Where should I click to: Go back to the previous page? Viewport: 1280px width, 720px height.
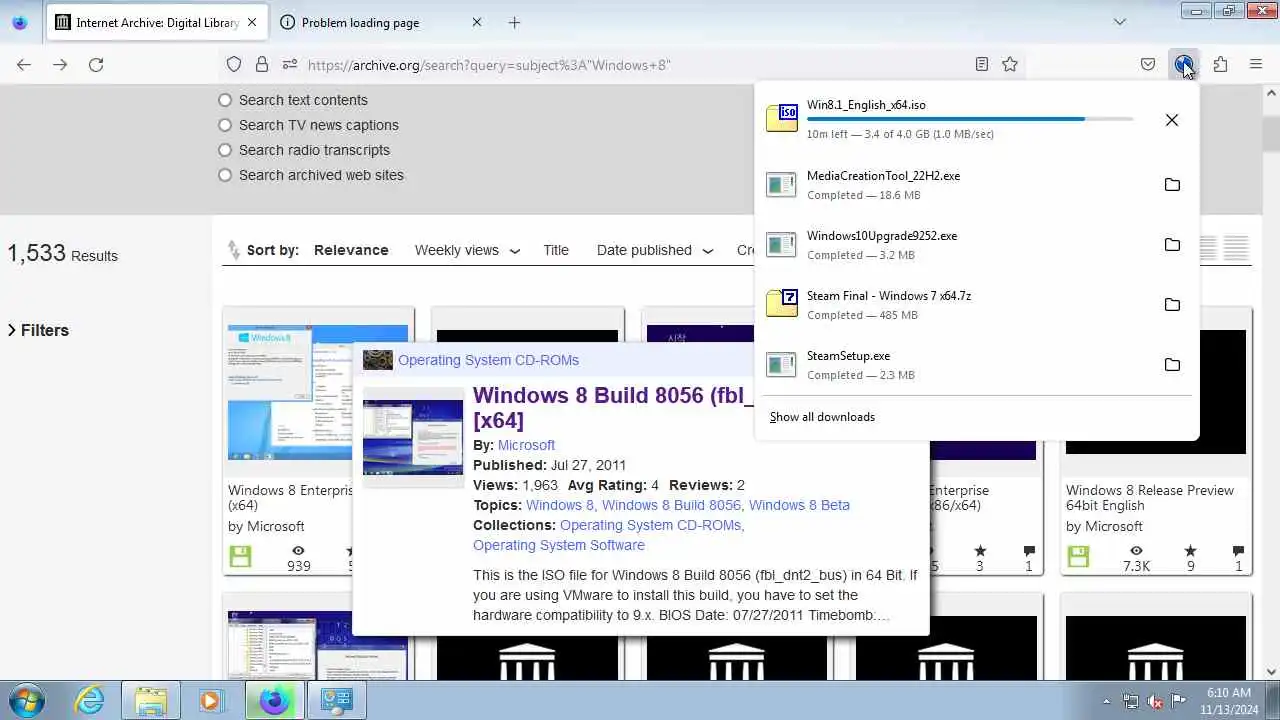24,64
